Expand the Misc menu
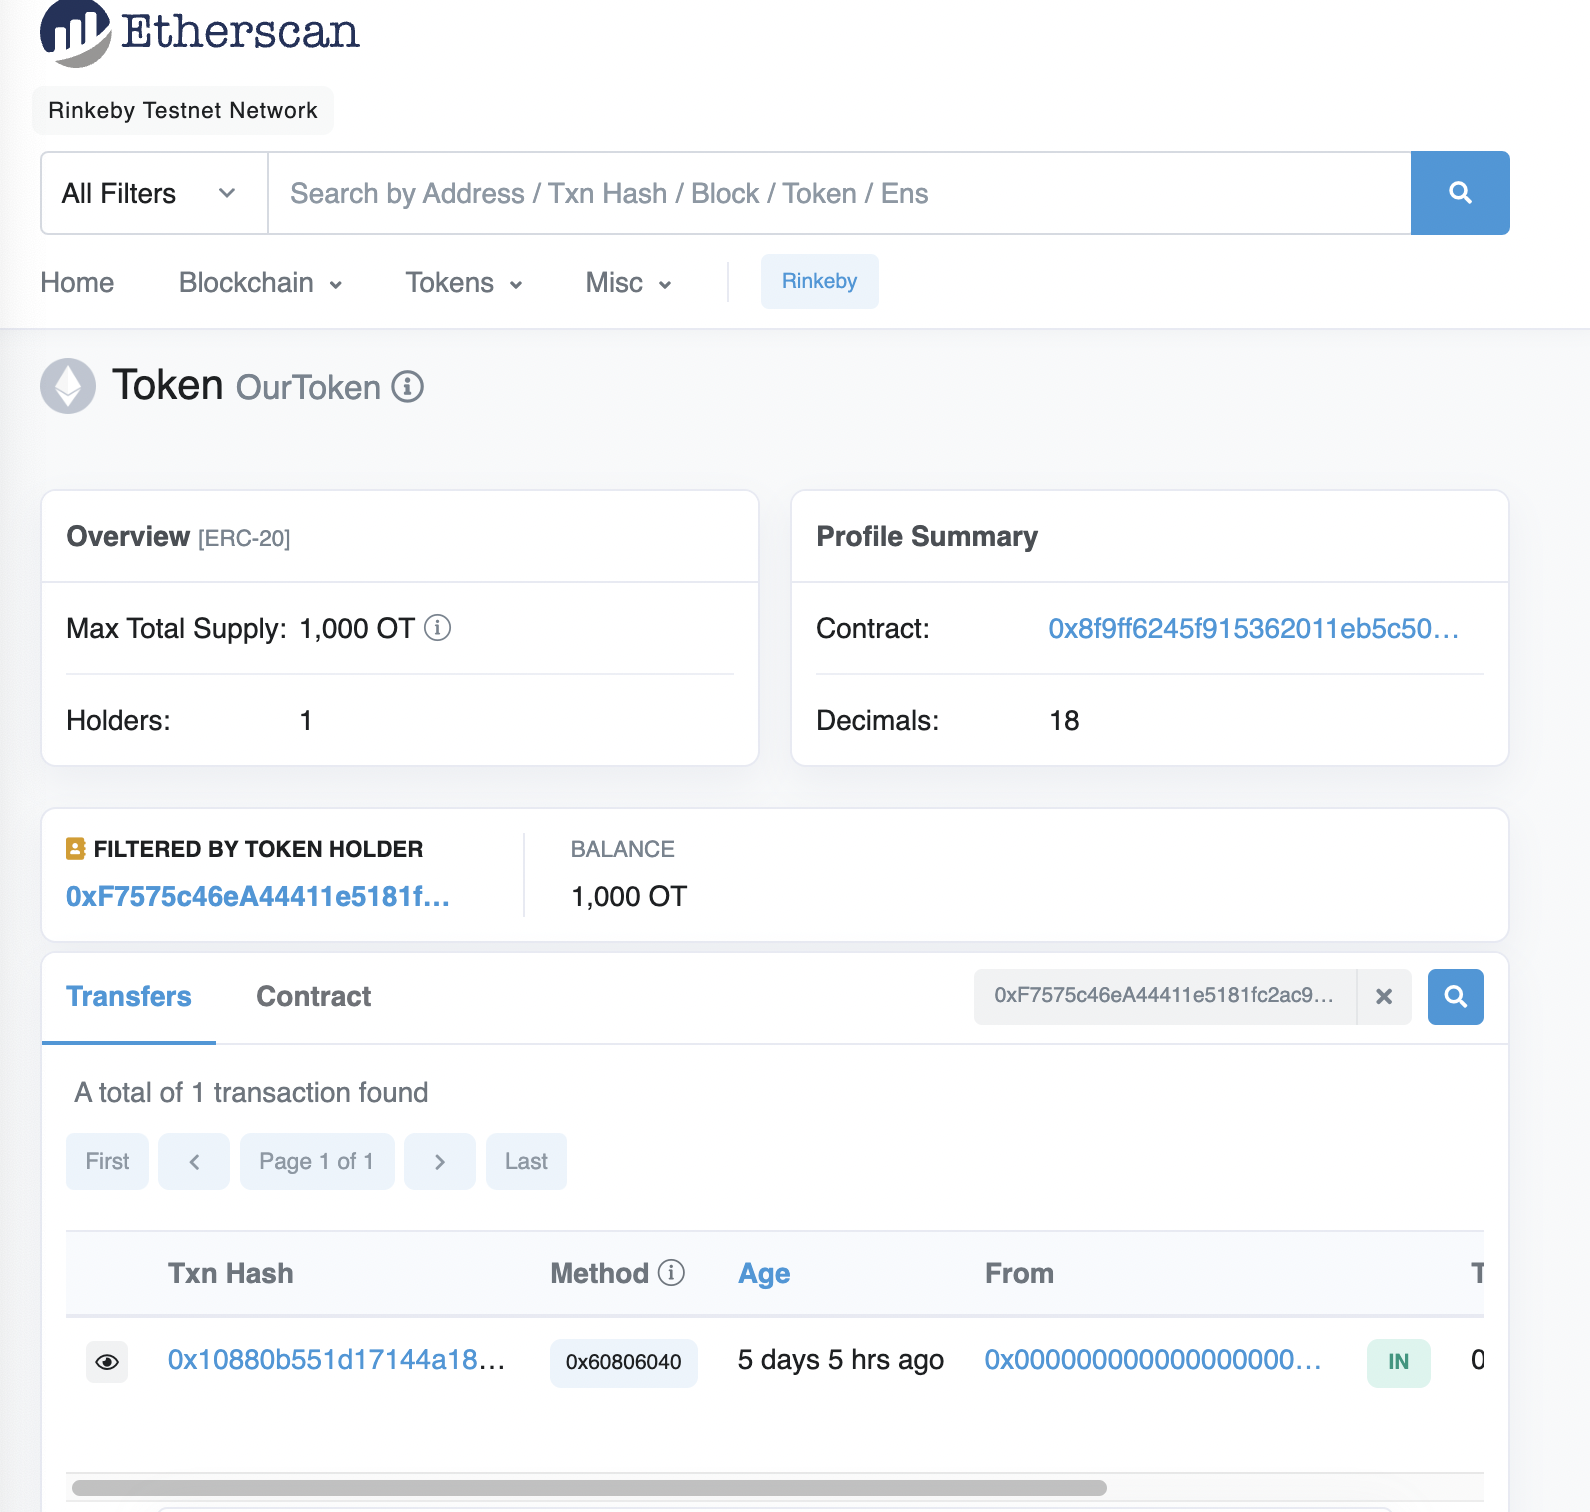1590x1512 pixels. click(628, 282)
